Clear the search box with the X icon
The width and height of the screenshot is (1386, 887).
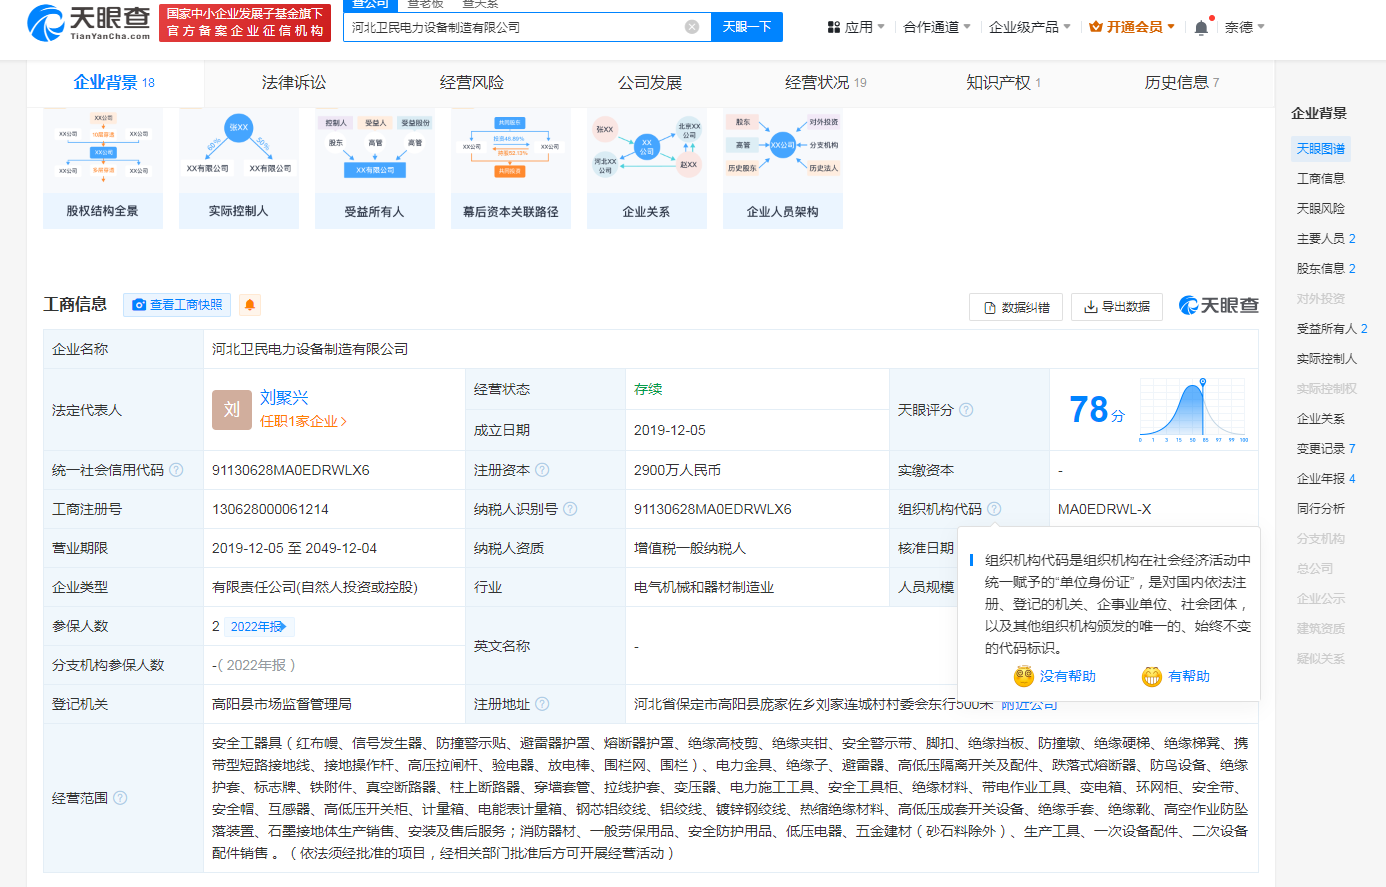(x=692, y=27)
